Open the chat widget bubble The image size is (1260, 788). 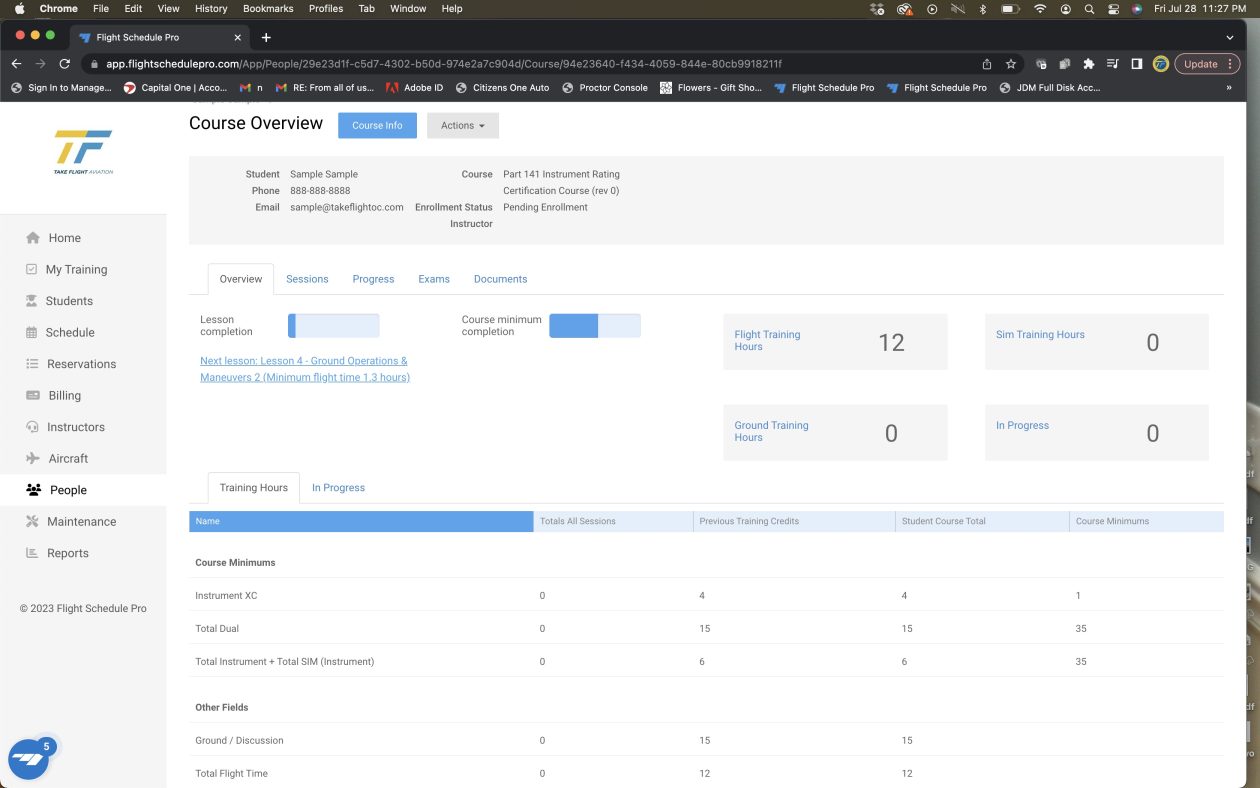(x=28, y=760)
